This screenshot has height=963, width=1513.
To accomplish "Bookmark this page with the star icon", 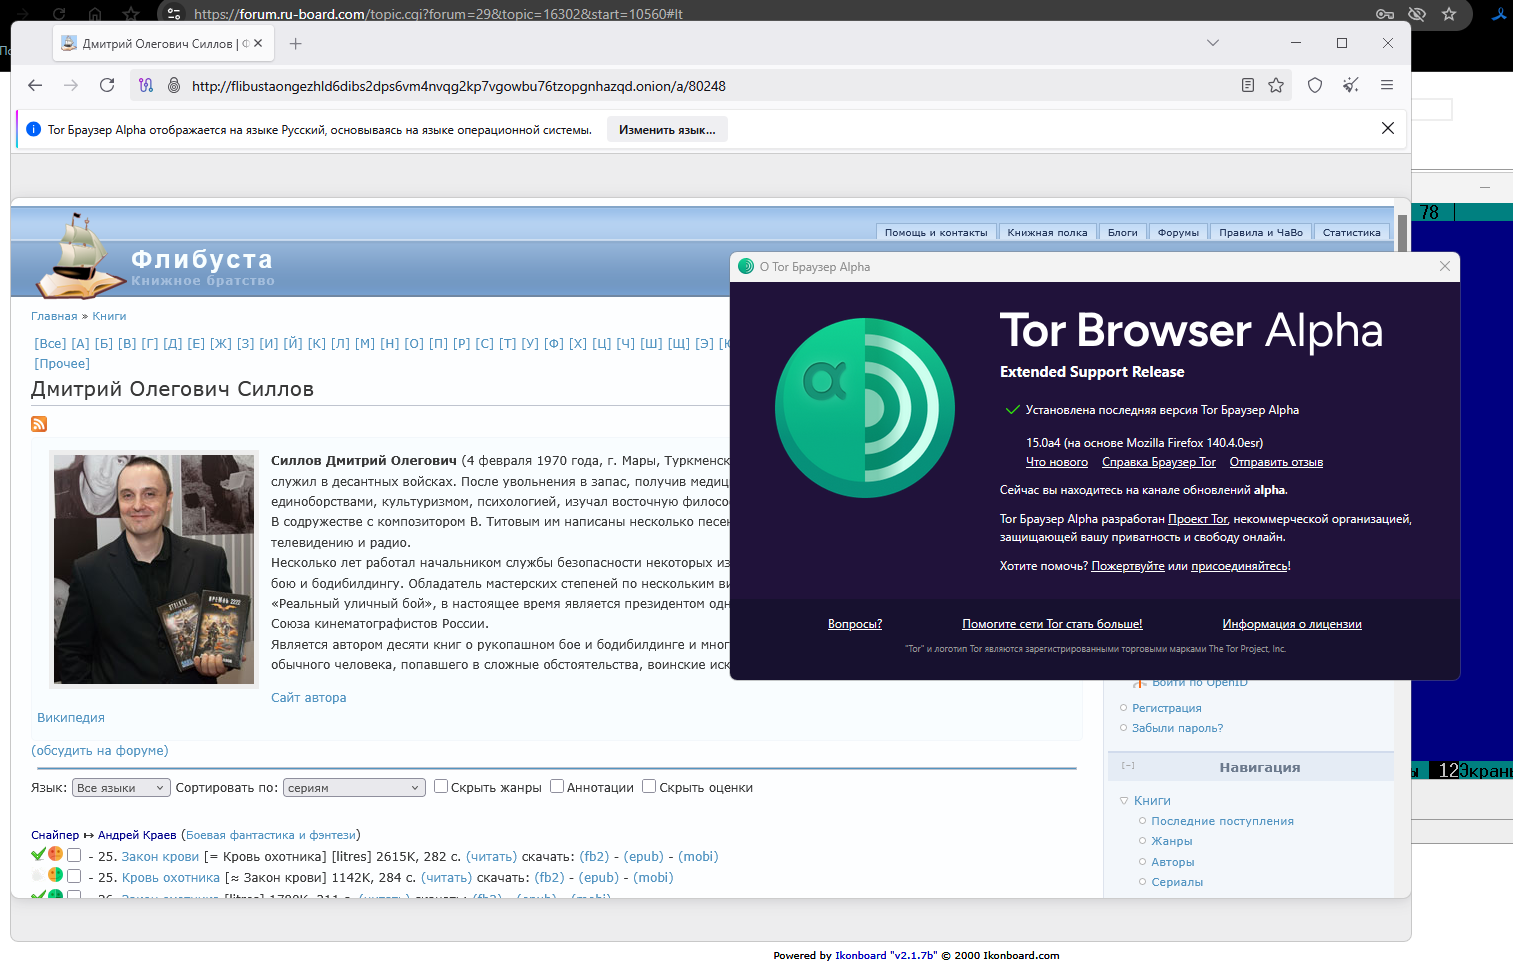I will click(x=1276, y=86).
